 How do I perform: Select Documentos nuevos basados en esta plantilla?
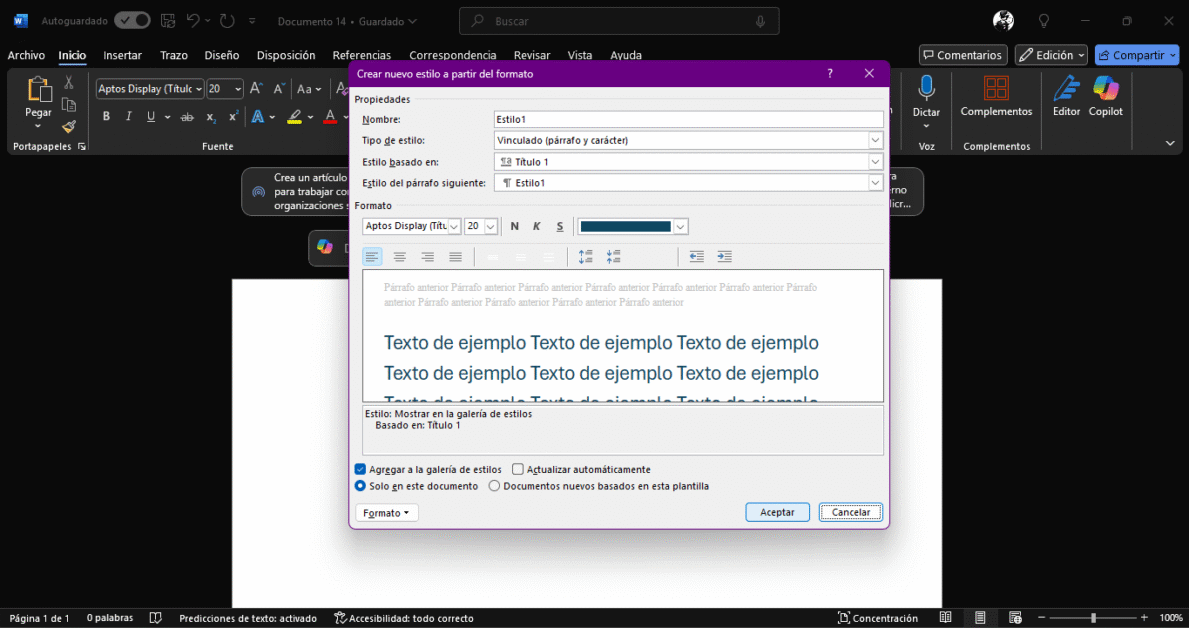494,485
